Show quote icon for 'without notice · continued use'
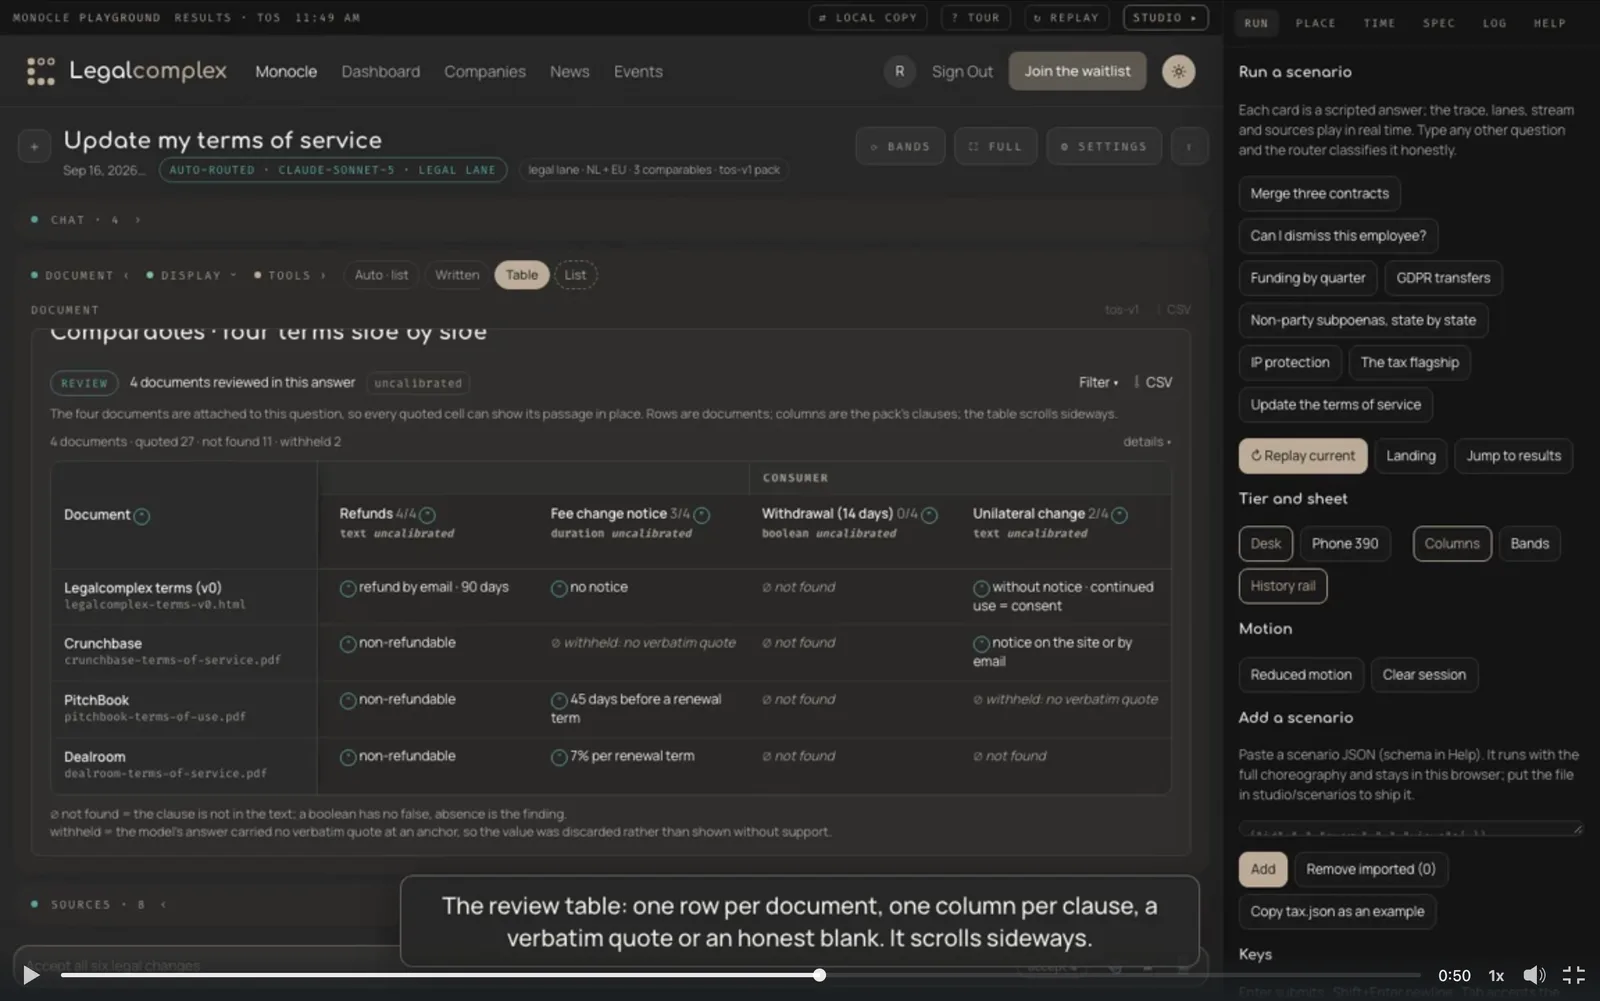The width and height of the screenshot is (1600, 1001). 981,588
